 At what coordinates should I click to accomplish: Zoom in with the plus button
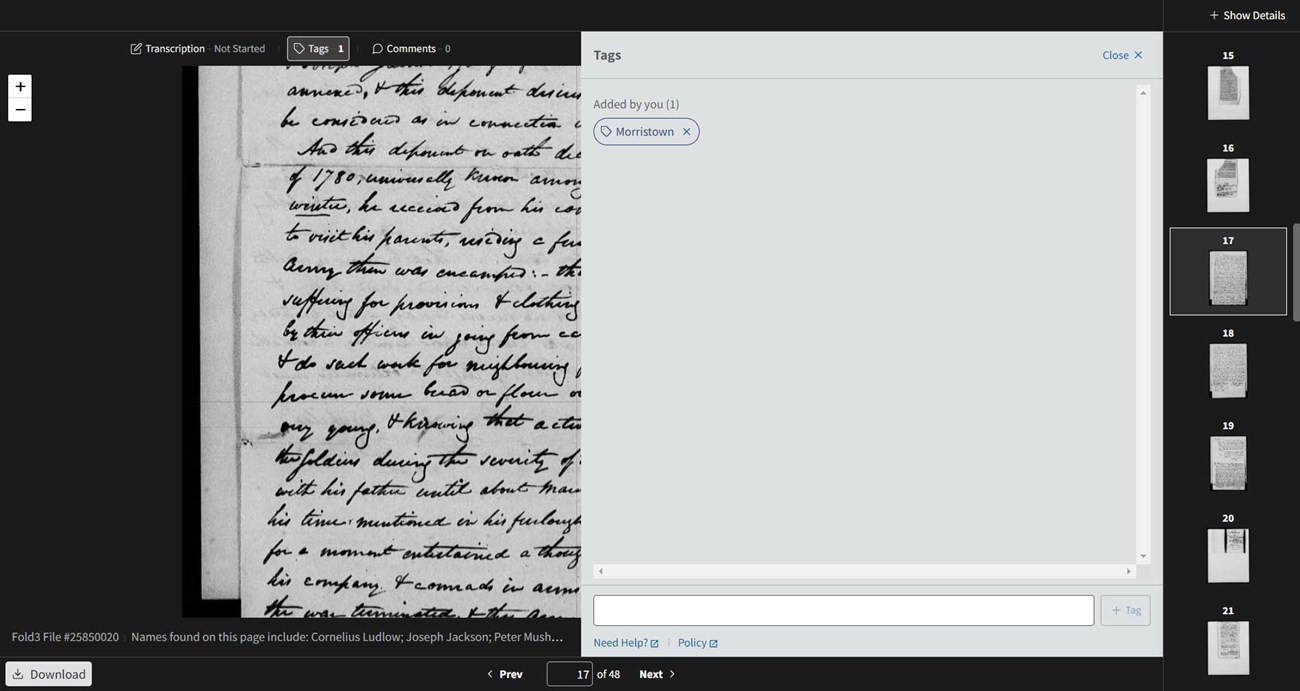tap(20, 87)
